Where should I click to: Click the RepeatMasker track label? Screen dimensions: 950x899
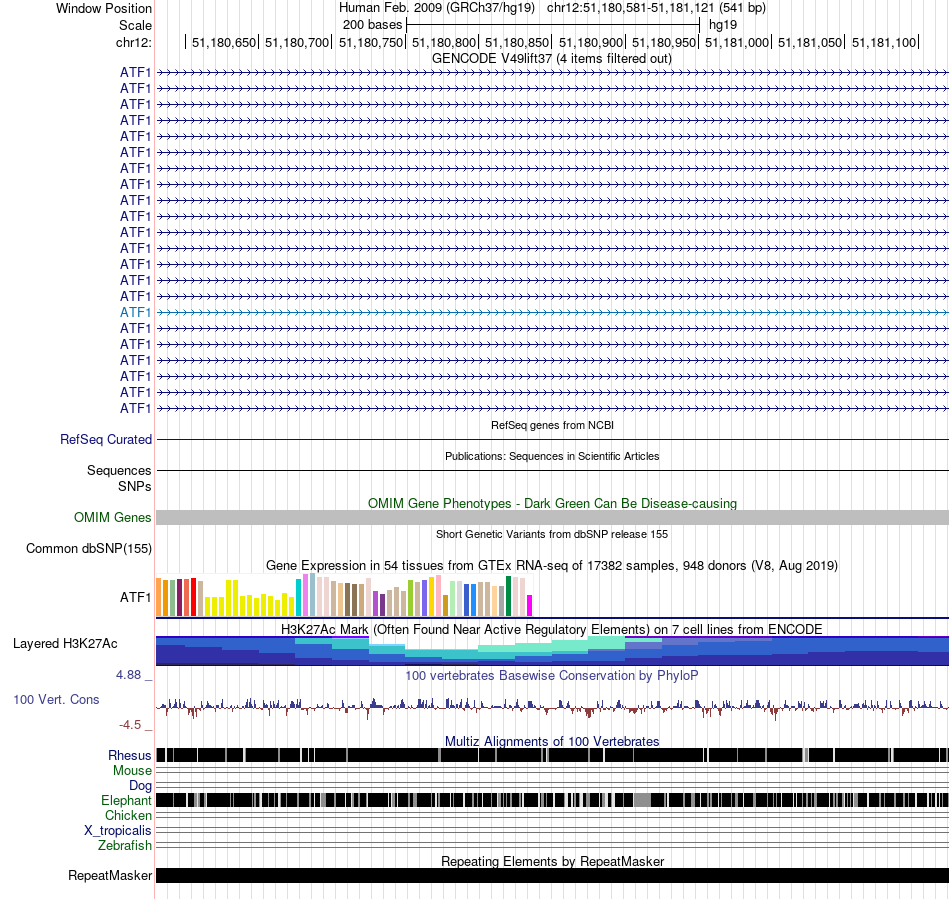(x=110, y=875)
